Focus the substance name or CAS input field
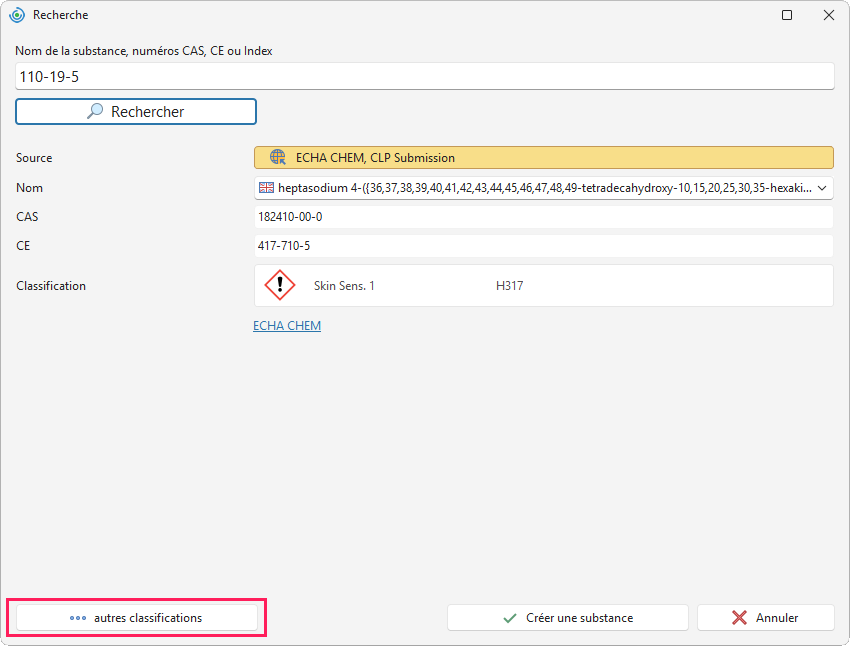 click(x=424, y=76)
